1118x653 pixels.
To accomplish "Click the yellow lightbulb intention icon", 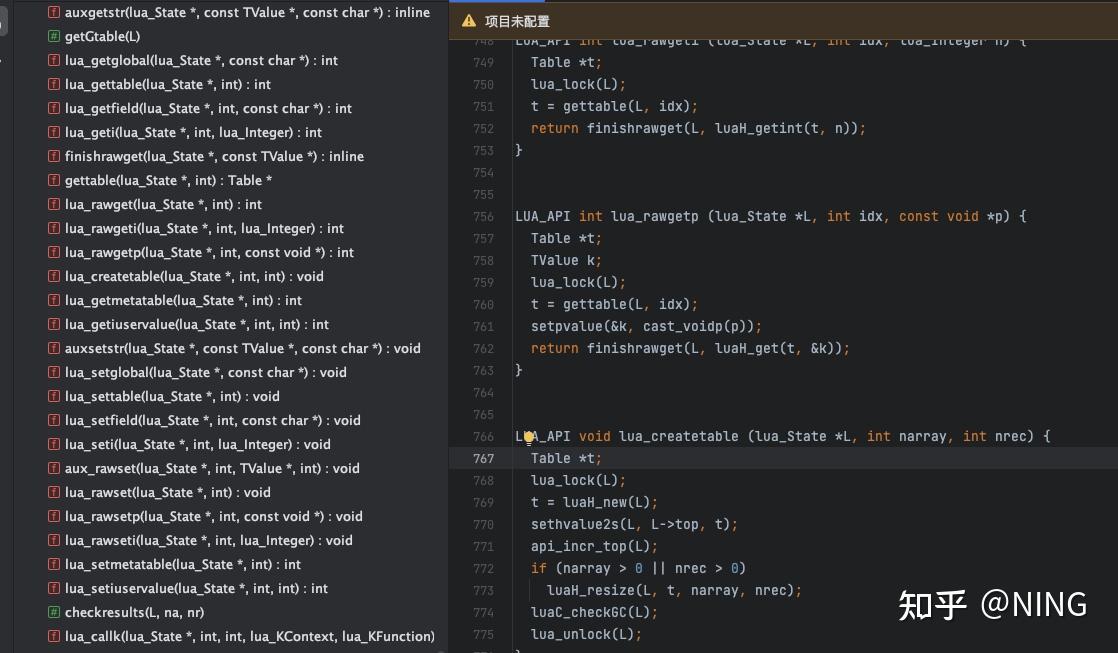I will click(x=528, y=437).
